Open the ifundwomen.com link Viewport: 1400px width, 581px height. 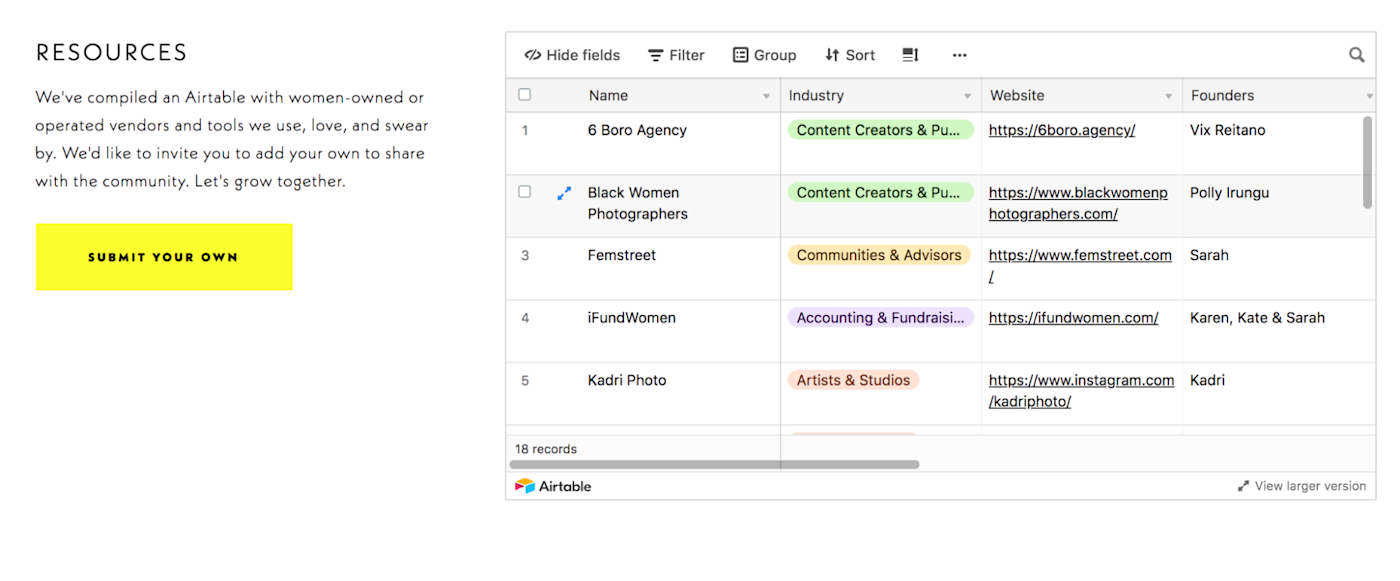point(1073,318)
